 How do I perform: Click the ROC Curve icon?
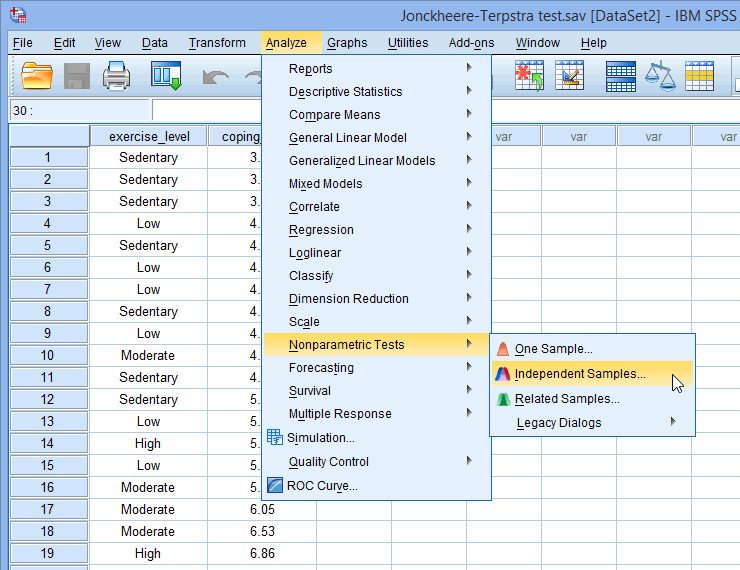[275, 485]
